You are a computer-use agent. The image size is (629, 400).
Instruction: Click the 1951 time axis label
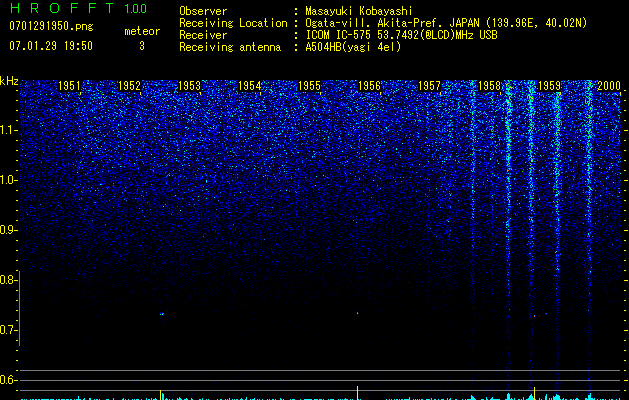(69, 86)
